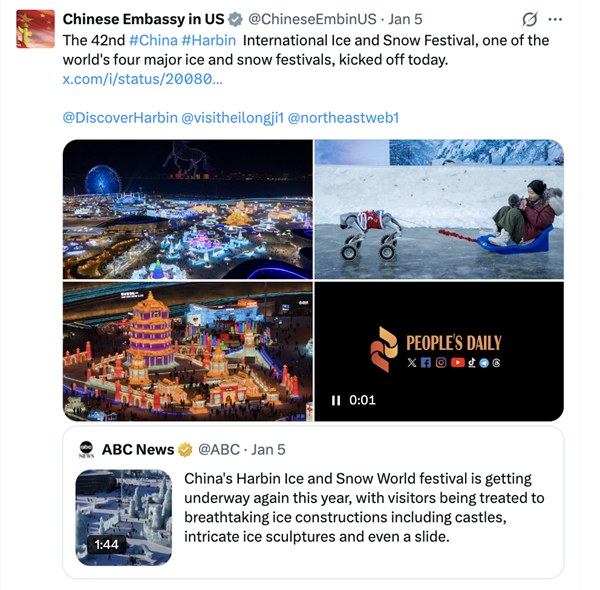Open the three-dot more options menu

point(555,19)
